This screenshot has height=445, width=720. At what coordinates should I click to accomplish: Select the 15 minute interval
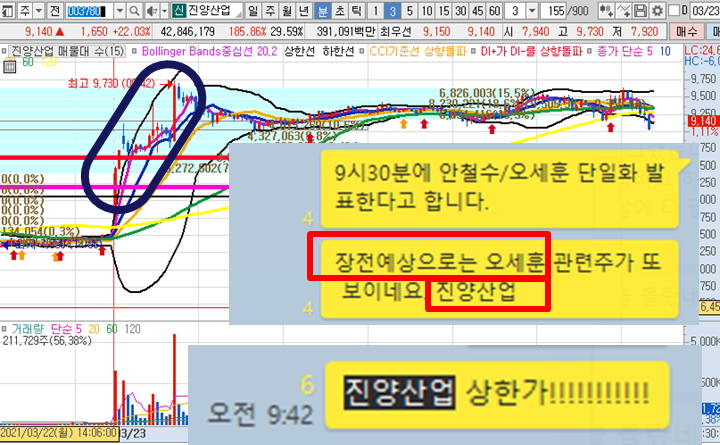click(x=444, y=10)
